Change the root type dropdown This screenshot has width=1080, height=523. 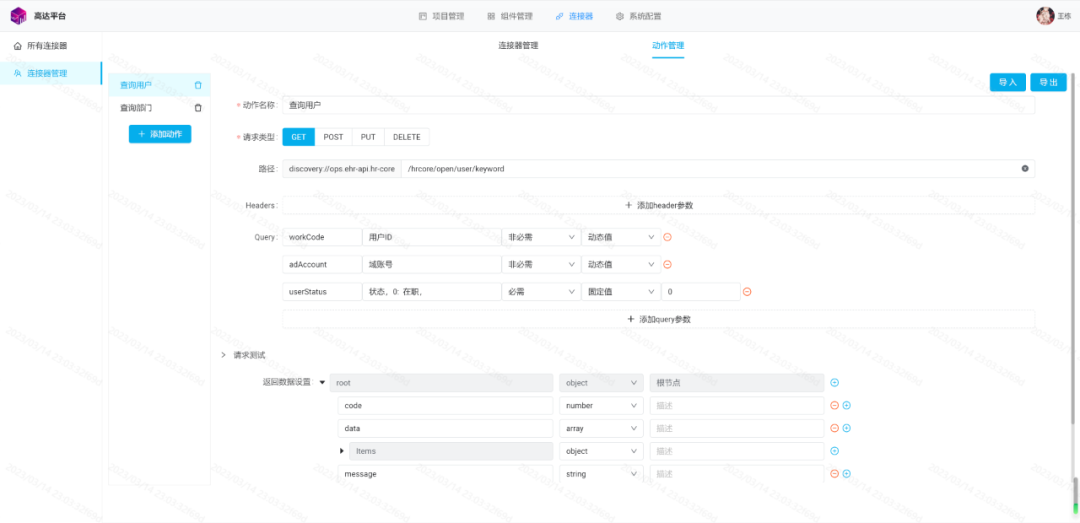click(x=601, y=382)
